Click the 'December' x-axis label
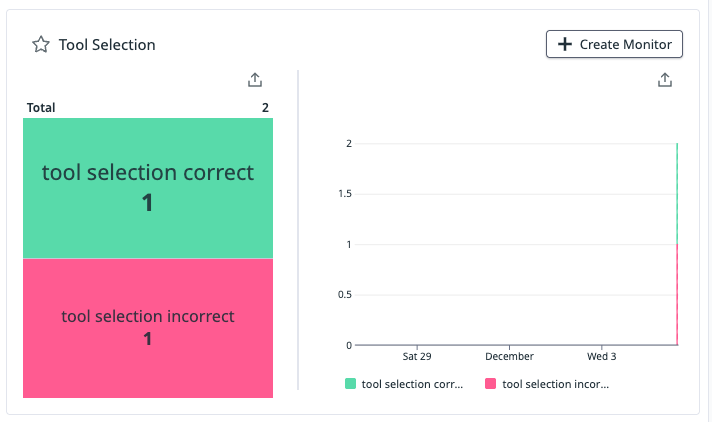This screenshot has width=712, height=422. [509, 356]
